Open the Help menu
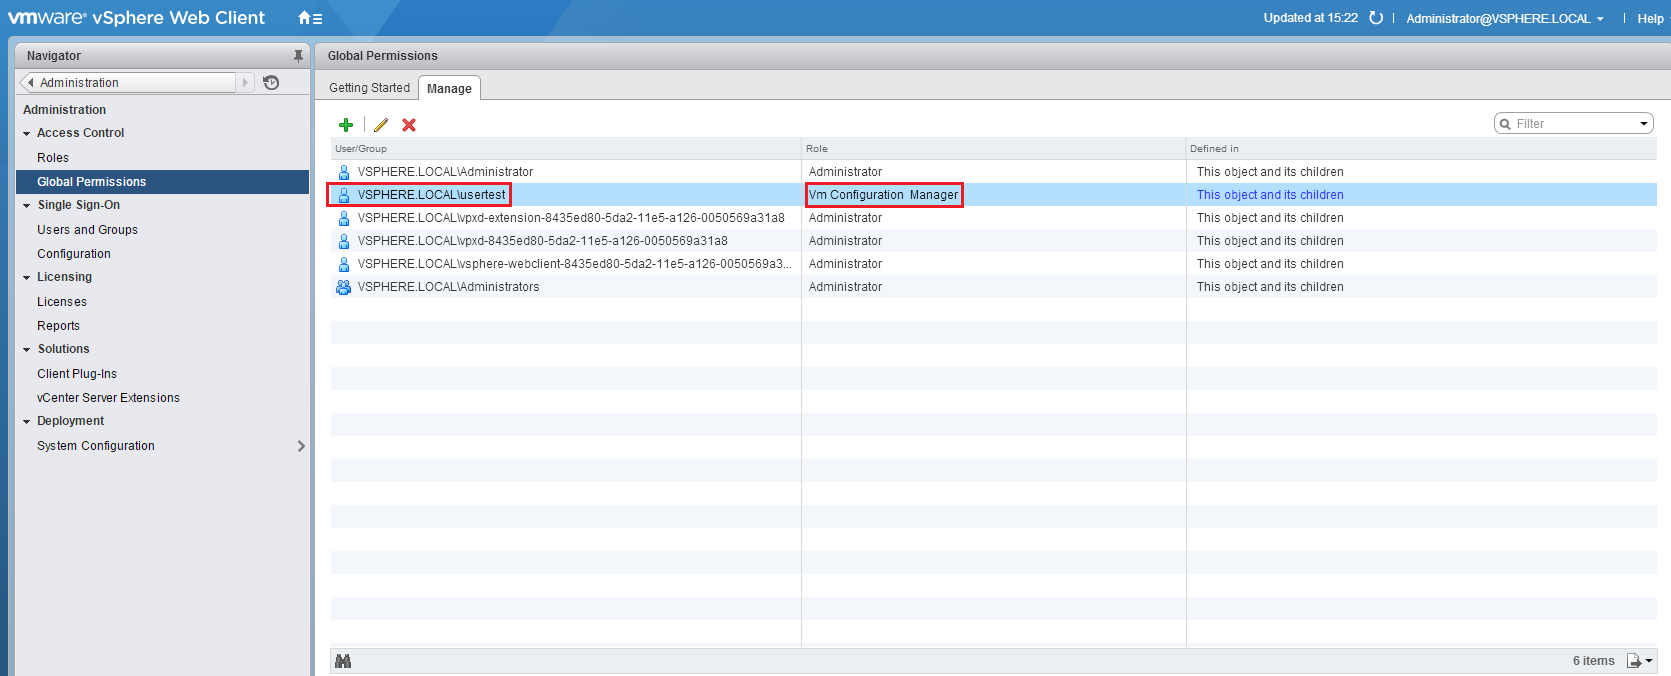The width and height of the screenshot is (1671, 676). coord(1650,19)
